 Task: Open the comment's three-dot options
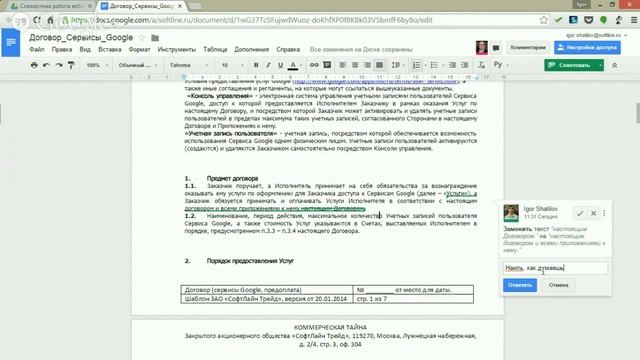pos(604,213)
